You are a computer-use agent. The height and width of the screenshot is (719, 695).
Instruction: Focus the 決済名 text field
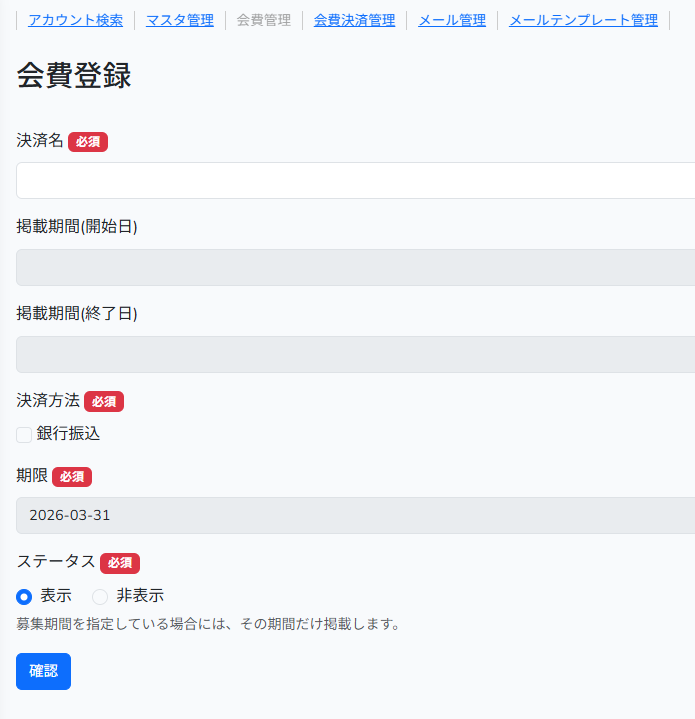click(x=355, y=180)
